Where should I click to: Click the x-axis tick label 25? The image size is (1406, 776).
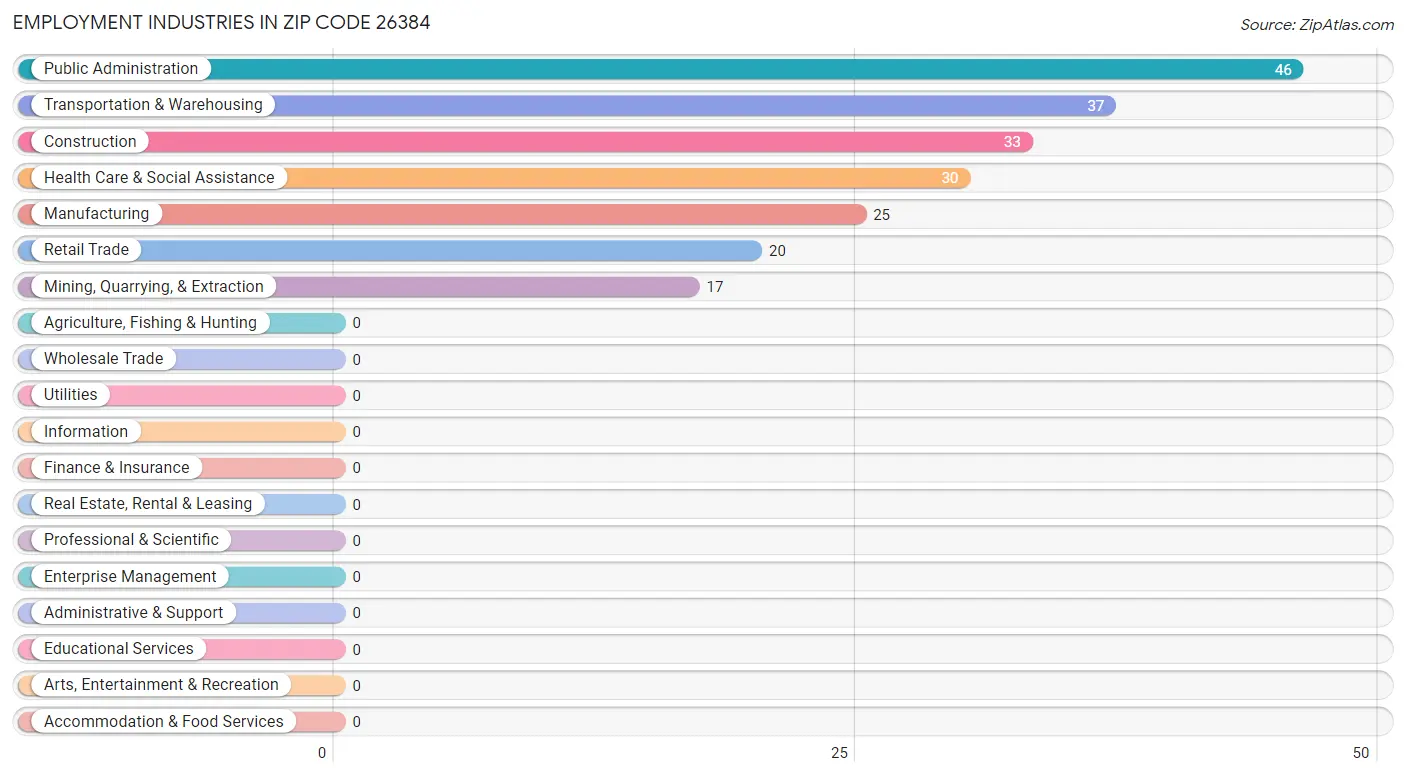840,753
